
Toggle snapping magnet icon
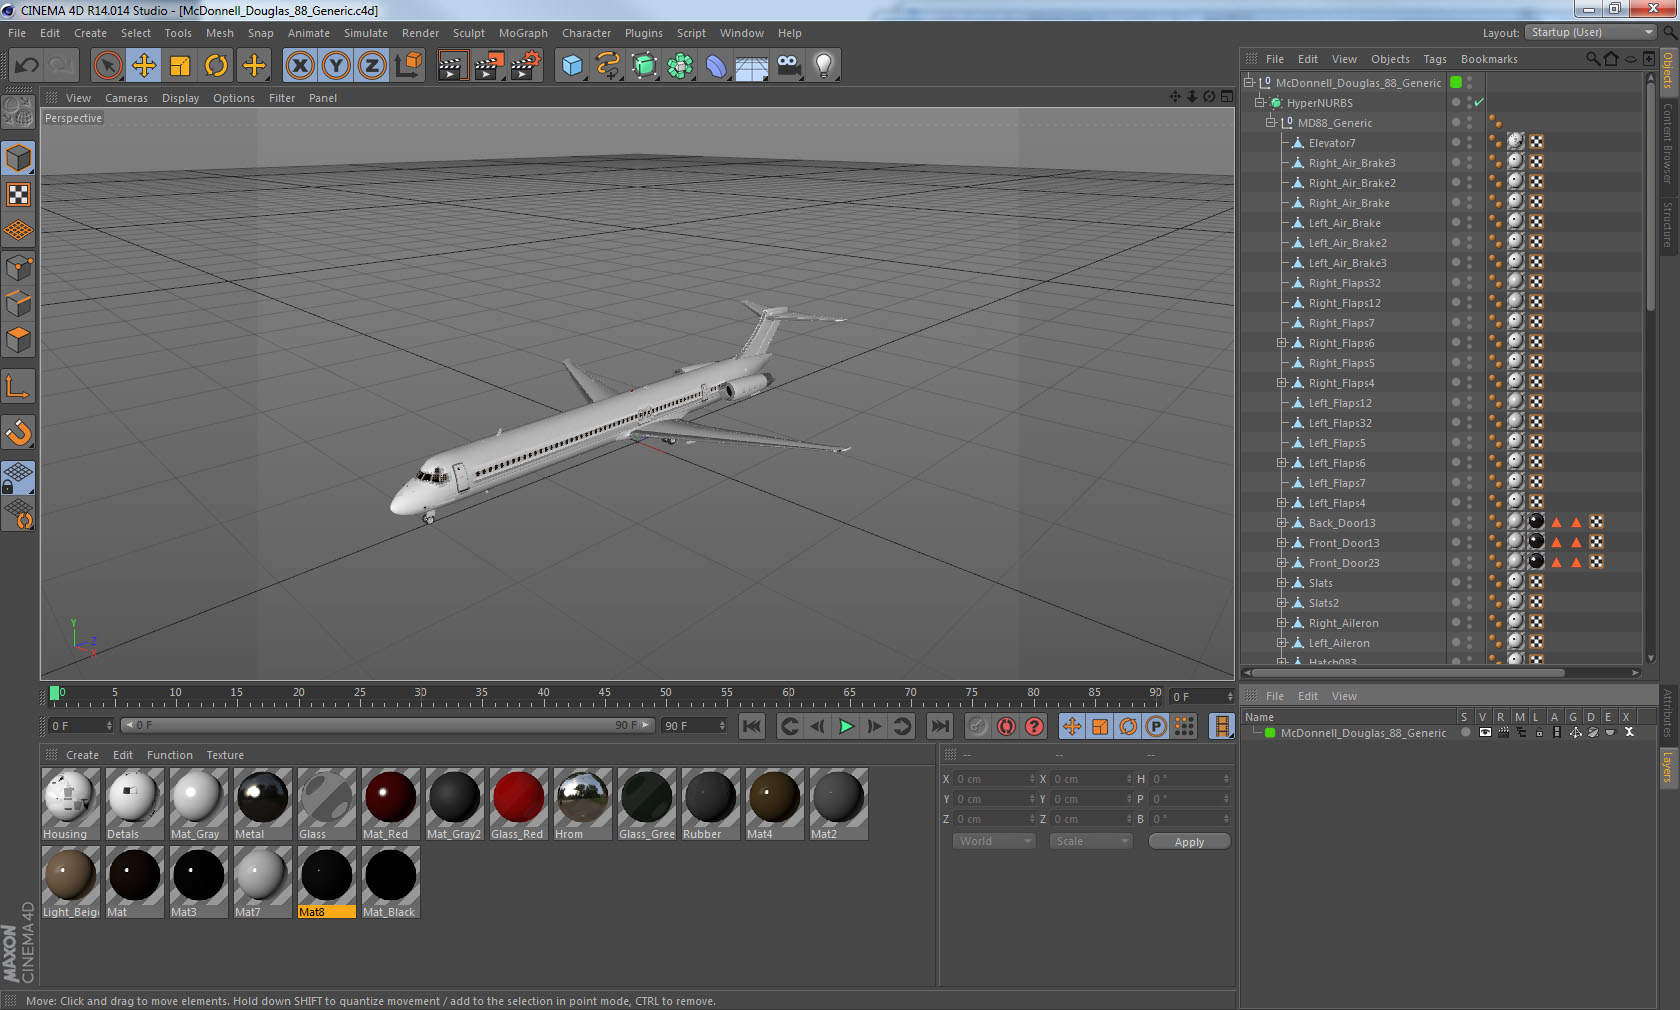18,432
